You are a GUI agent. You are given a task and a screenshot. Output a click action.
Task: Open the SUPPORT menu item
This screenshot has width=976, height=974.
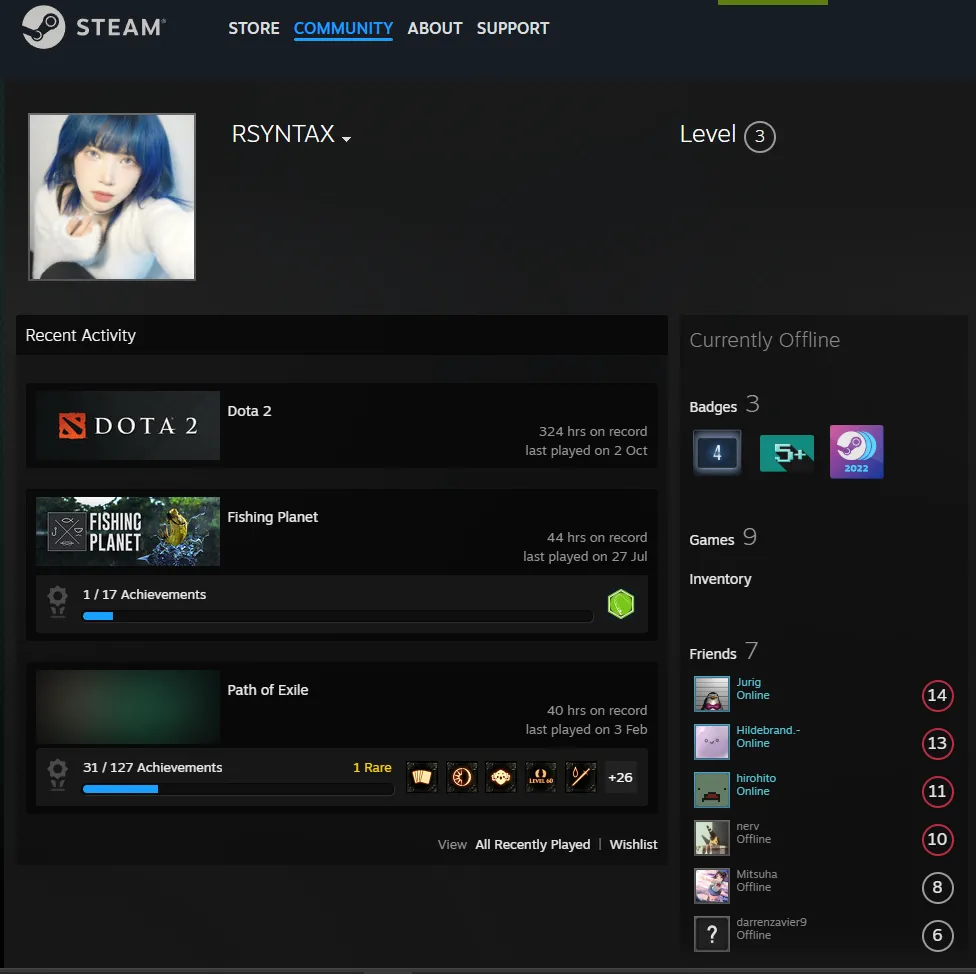(x=513, y=28)
